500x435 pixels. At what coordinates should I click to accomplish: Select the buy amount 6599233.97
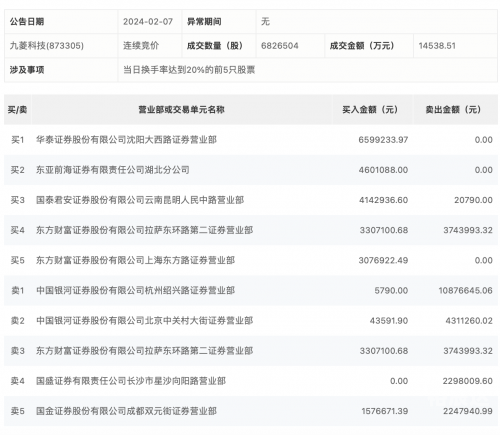pyautogui.click(x=383, y=140)
